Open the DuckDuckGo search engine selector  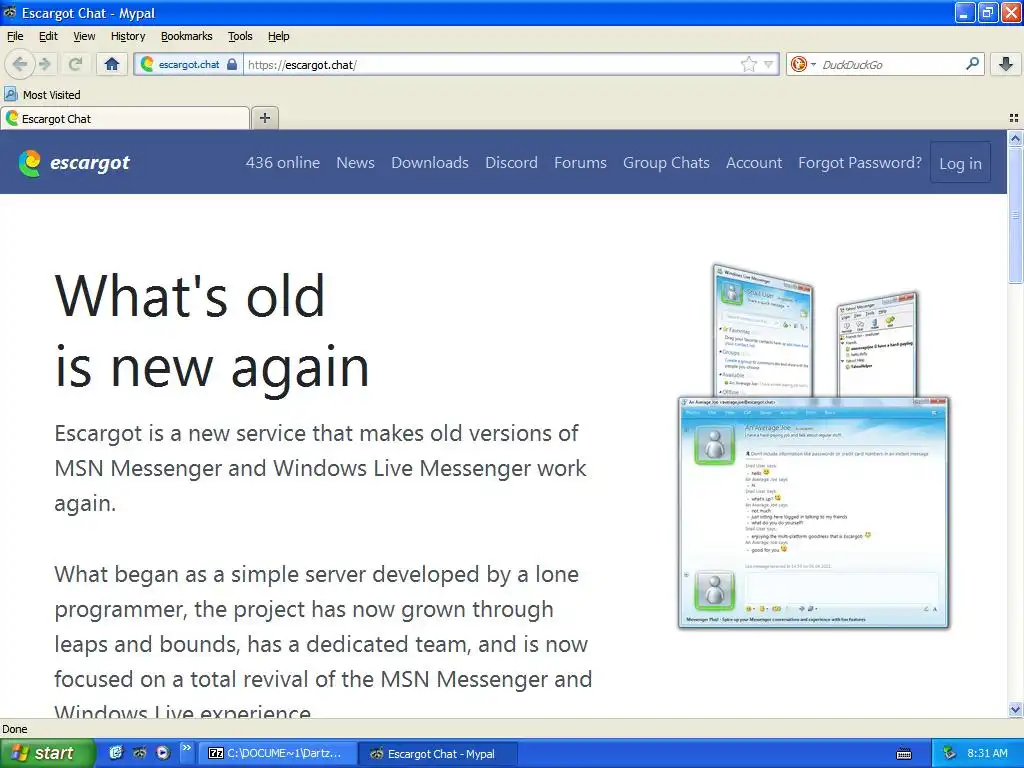[x=803, y=64]
